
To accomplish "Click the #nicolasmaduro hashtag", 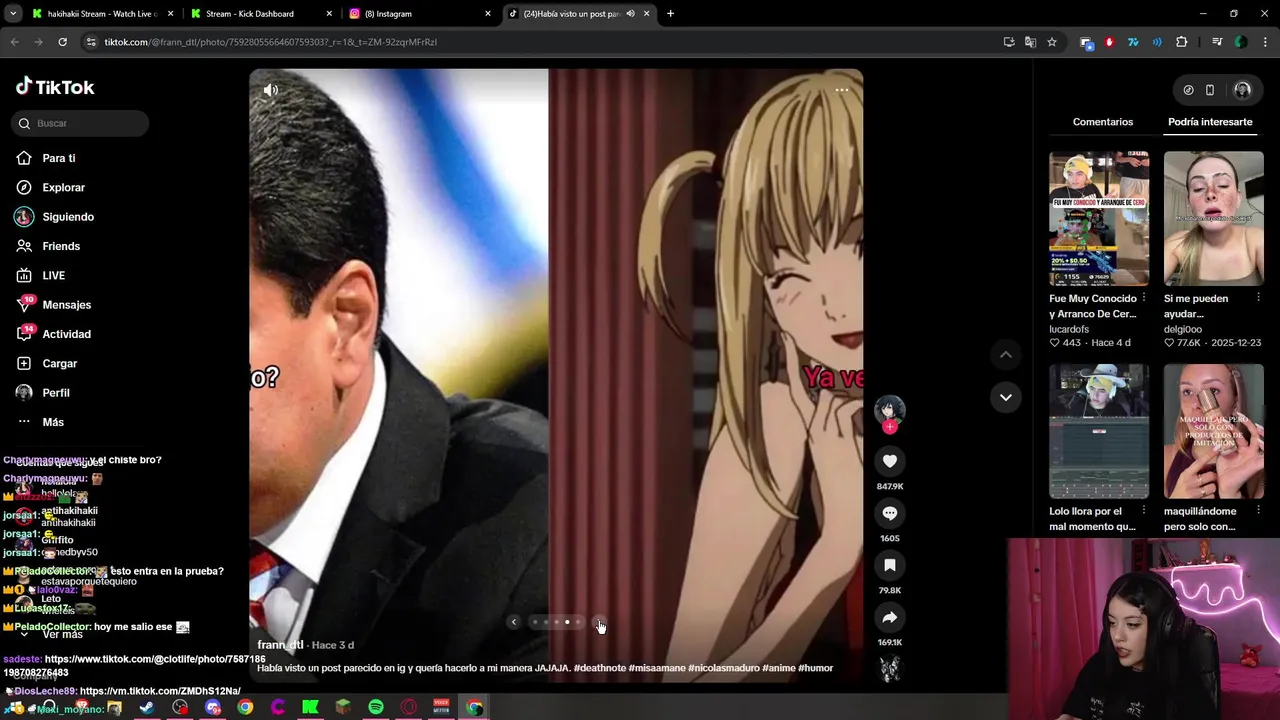I will (723, 668).
